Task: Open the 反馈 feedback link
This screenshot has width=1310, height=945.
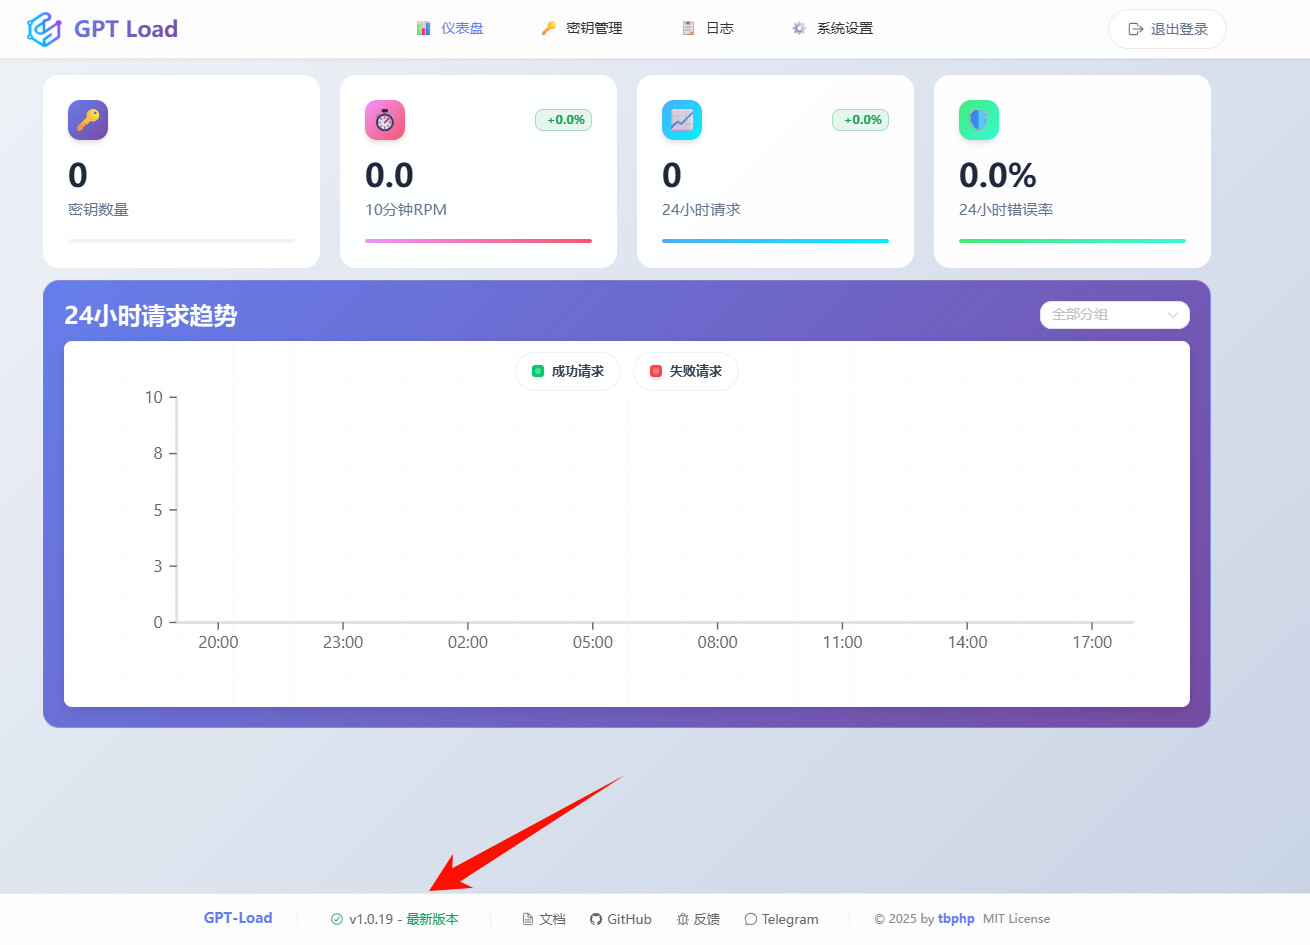Action: [698, 919]
